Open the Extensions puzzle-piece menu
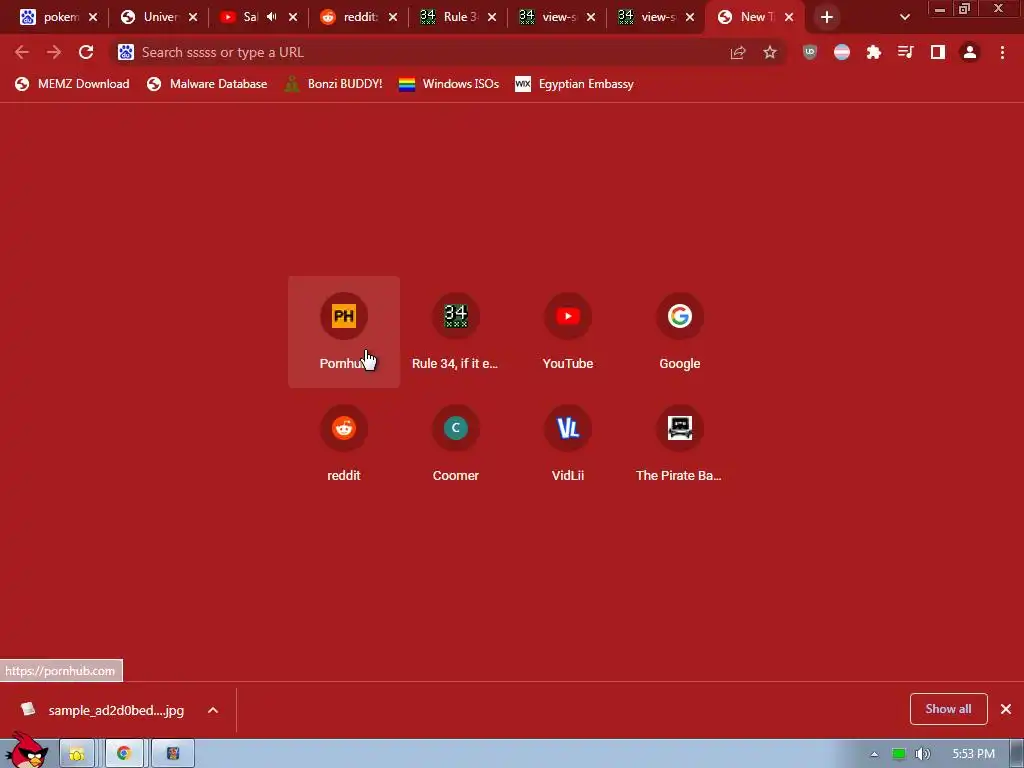The width and height of the screenshot is (1024, 768). [874, 52]
